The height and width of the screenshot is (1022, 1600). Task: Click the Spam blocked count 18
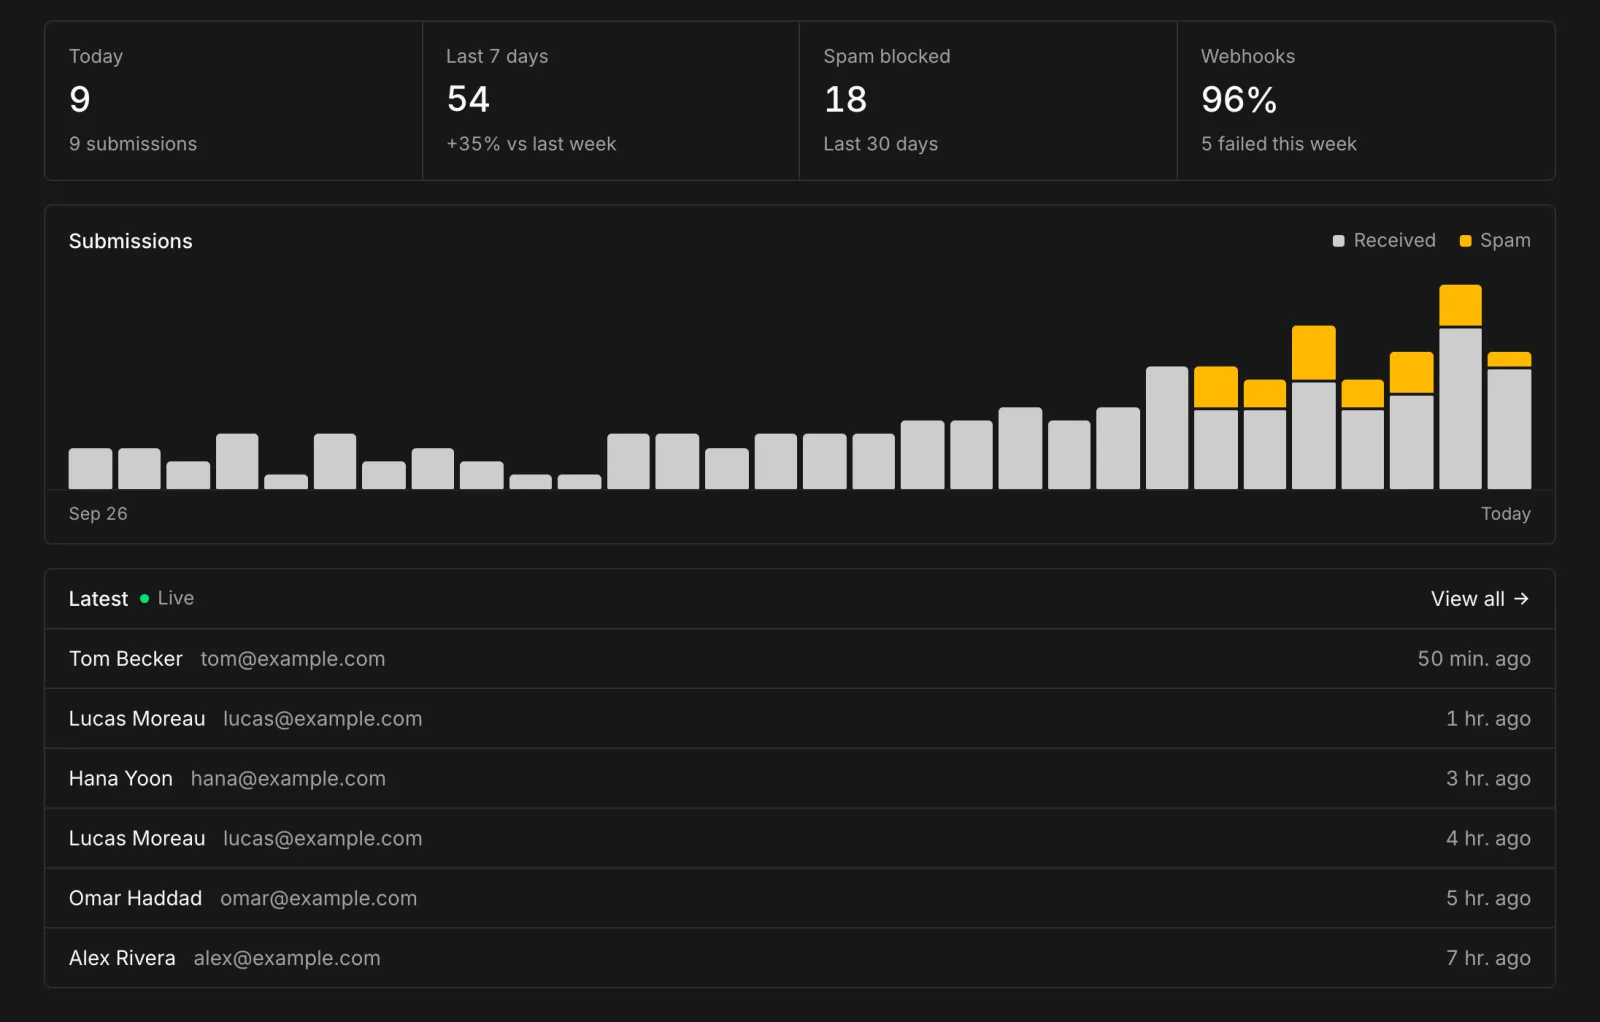coord(845,99)
